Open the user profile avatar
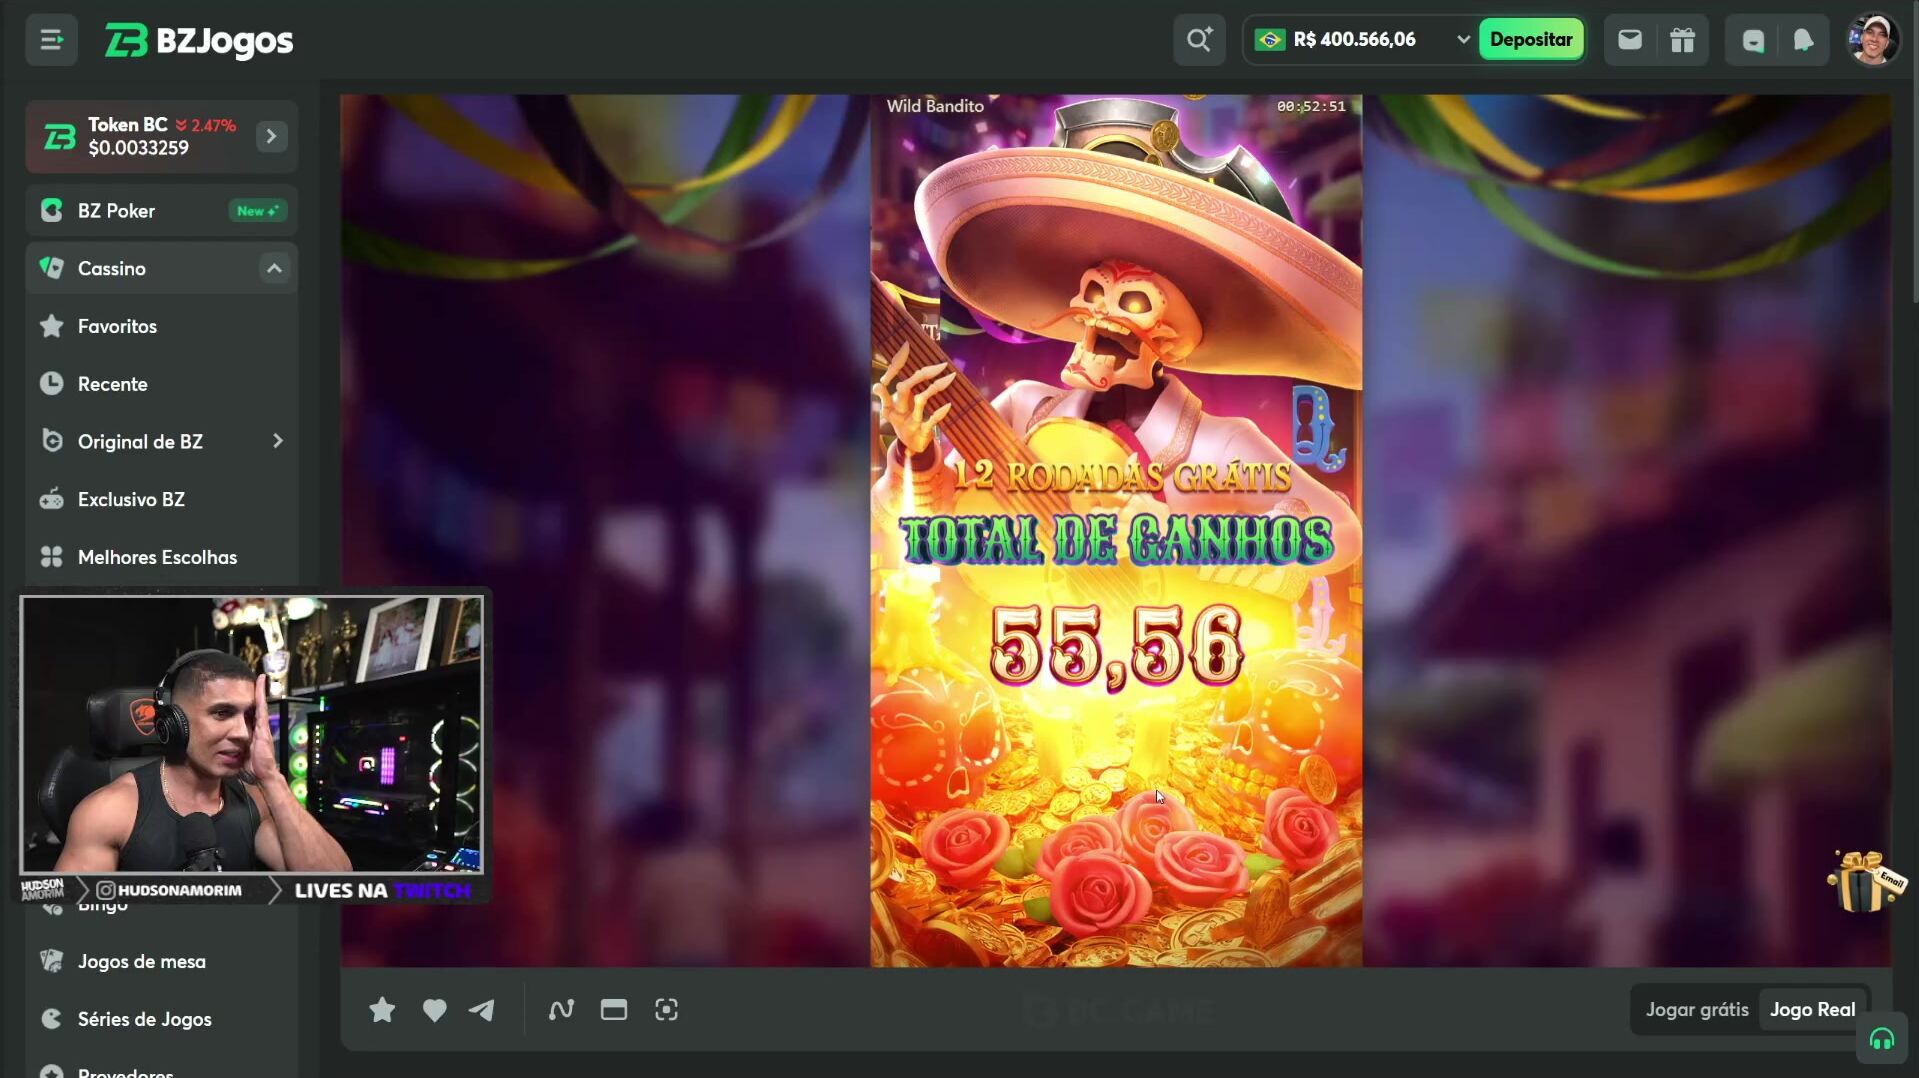The width and height of the screenshot is (1919, 1078). 1873,40
